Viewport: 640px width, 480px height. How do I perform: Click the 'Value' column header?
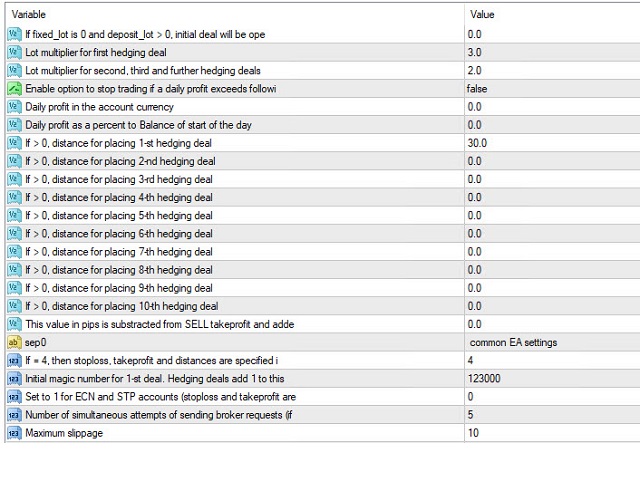tap(481, 15)
